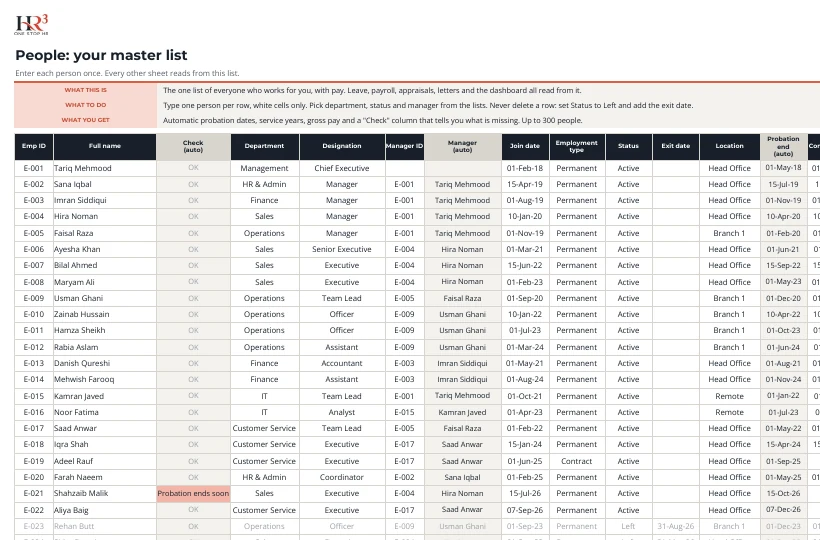Select the 'Probation ends soon' warning cell
This screenshot has height=540, width=820.
pos(193,493)
